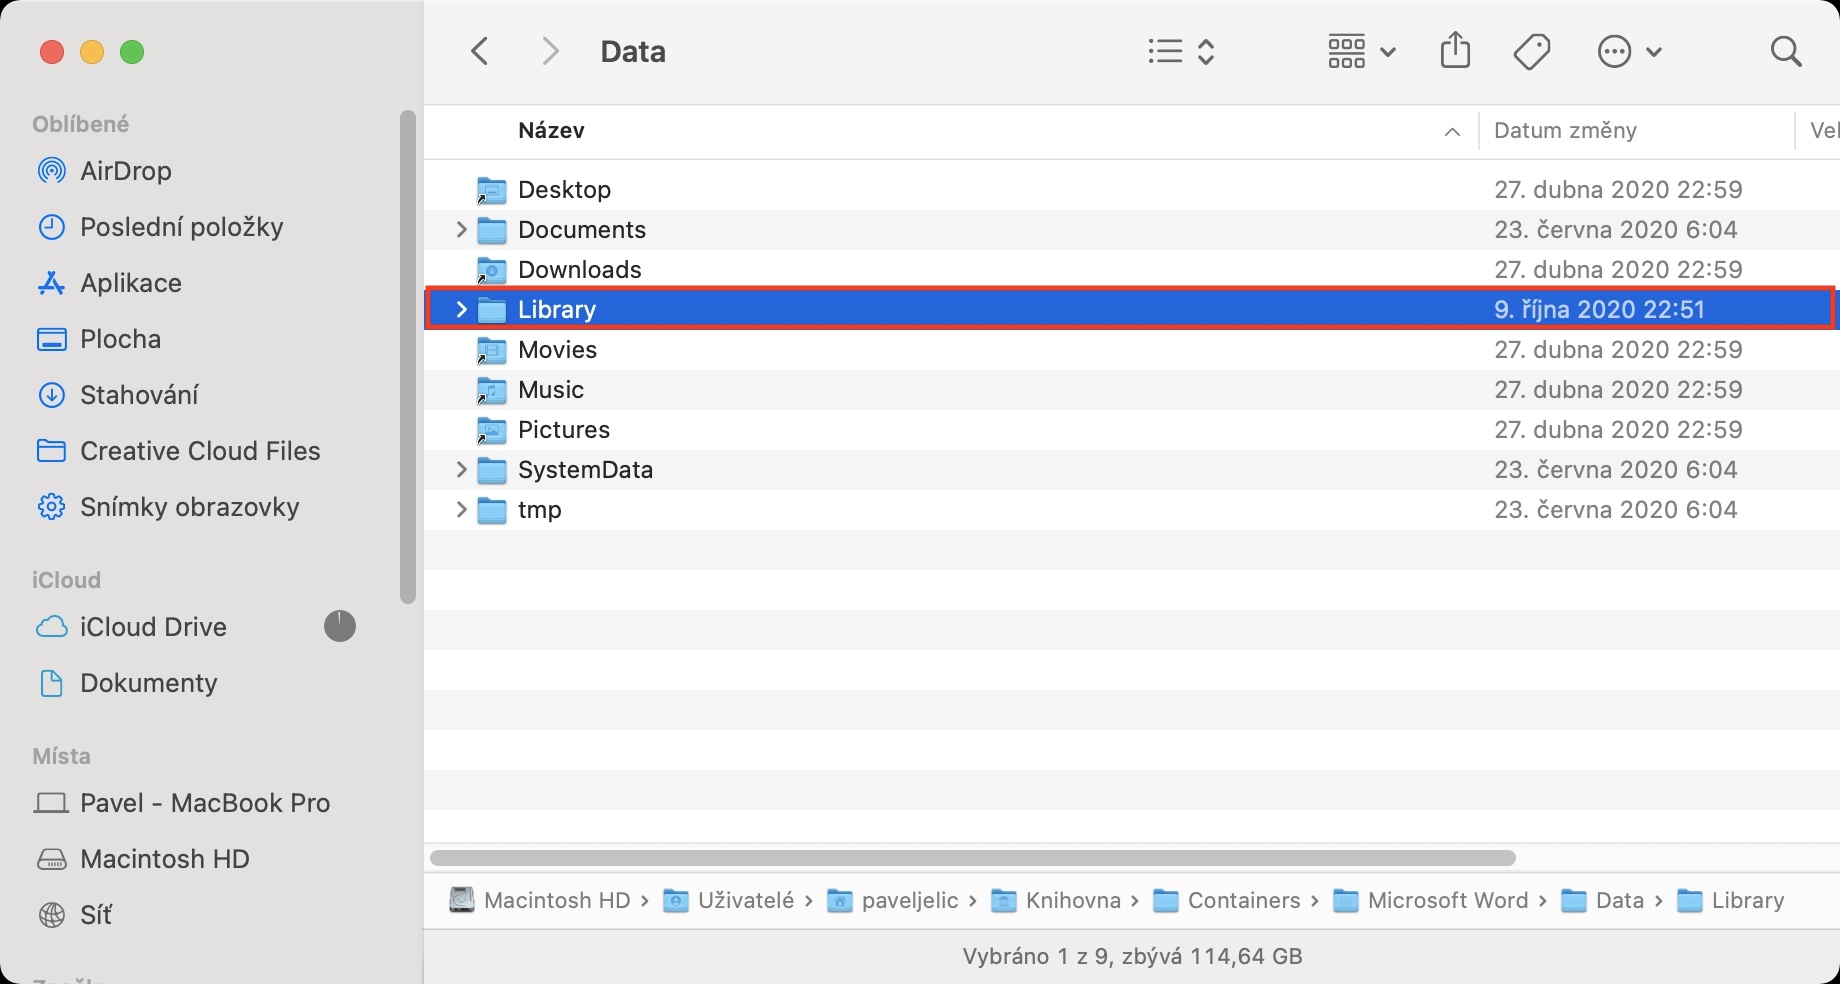Click the horizontal scrollbar of file list
This screenshot has height=984, width=1840.
[972, 858]
